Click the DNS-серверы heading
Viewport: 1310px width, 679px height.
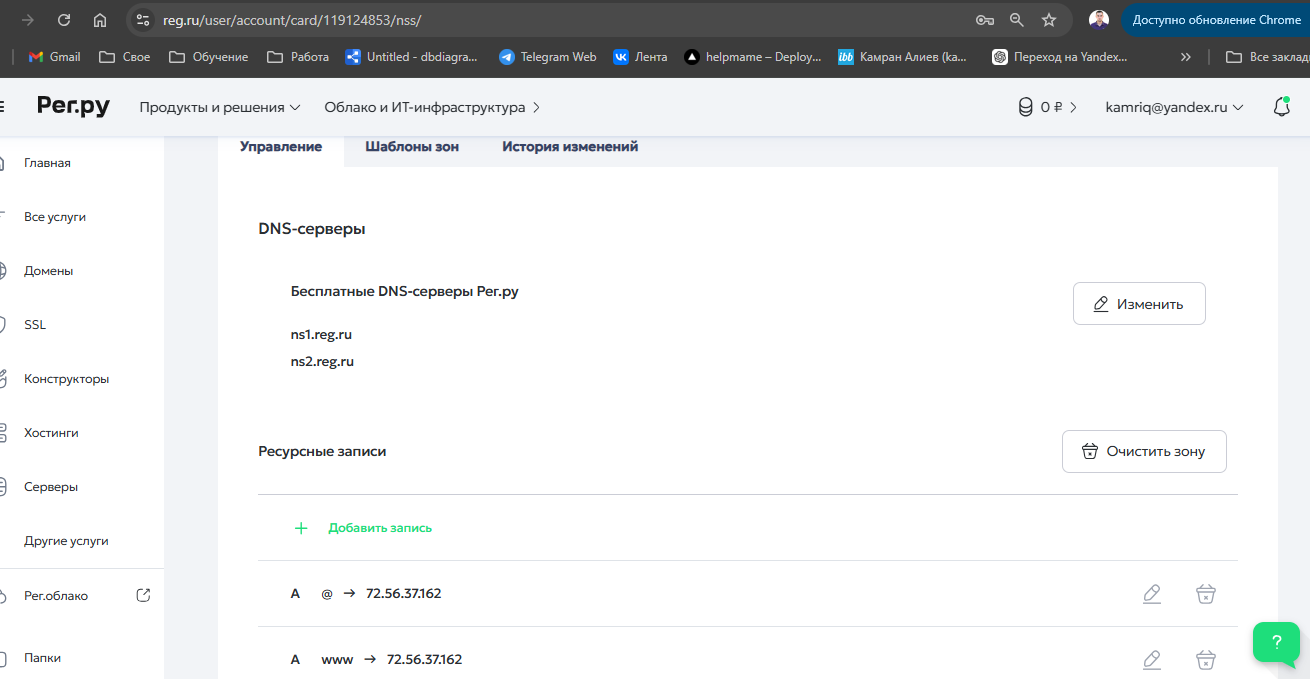312,229
